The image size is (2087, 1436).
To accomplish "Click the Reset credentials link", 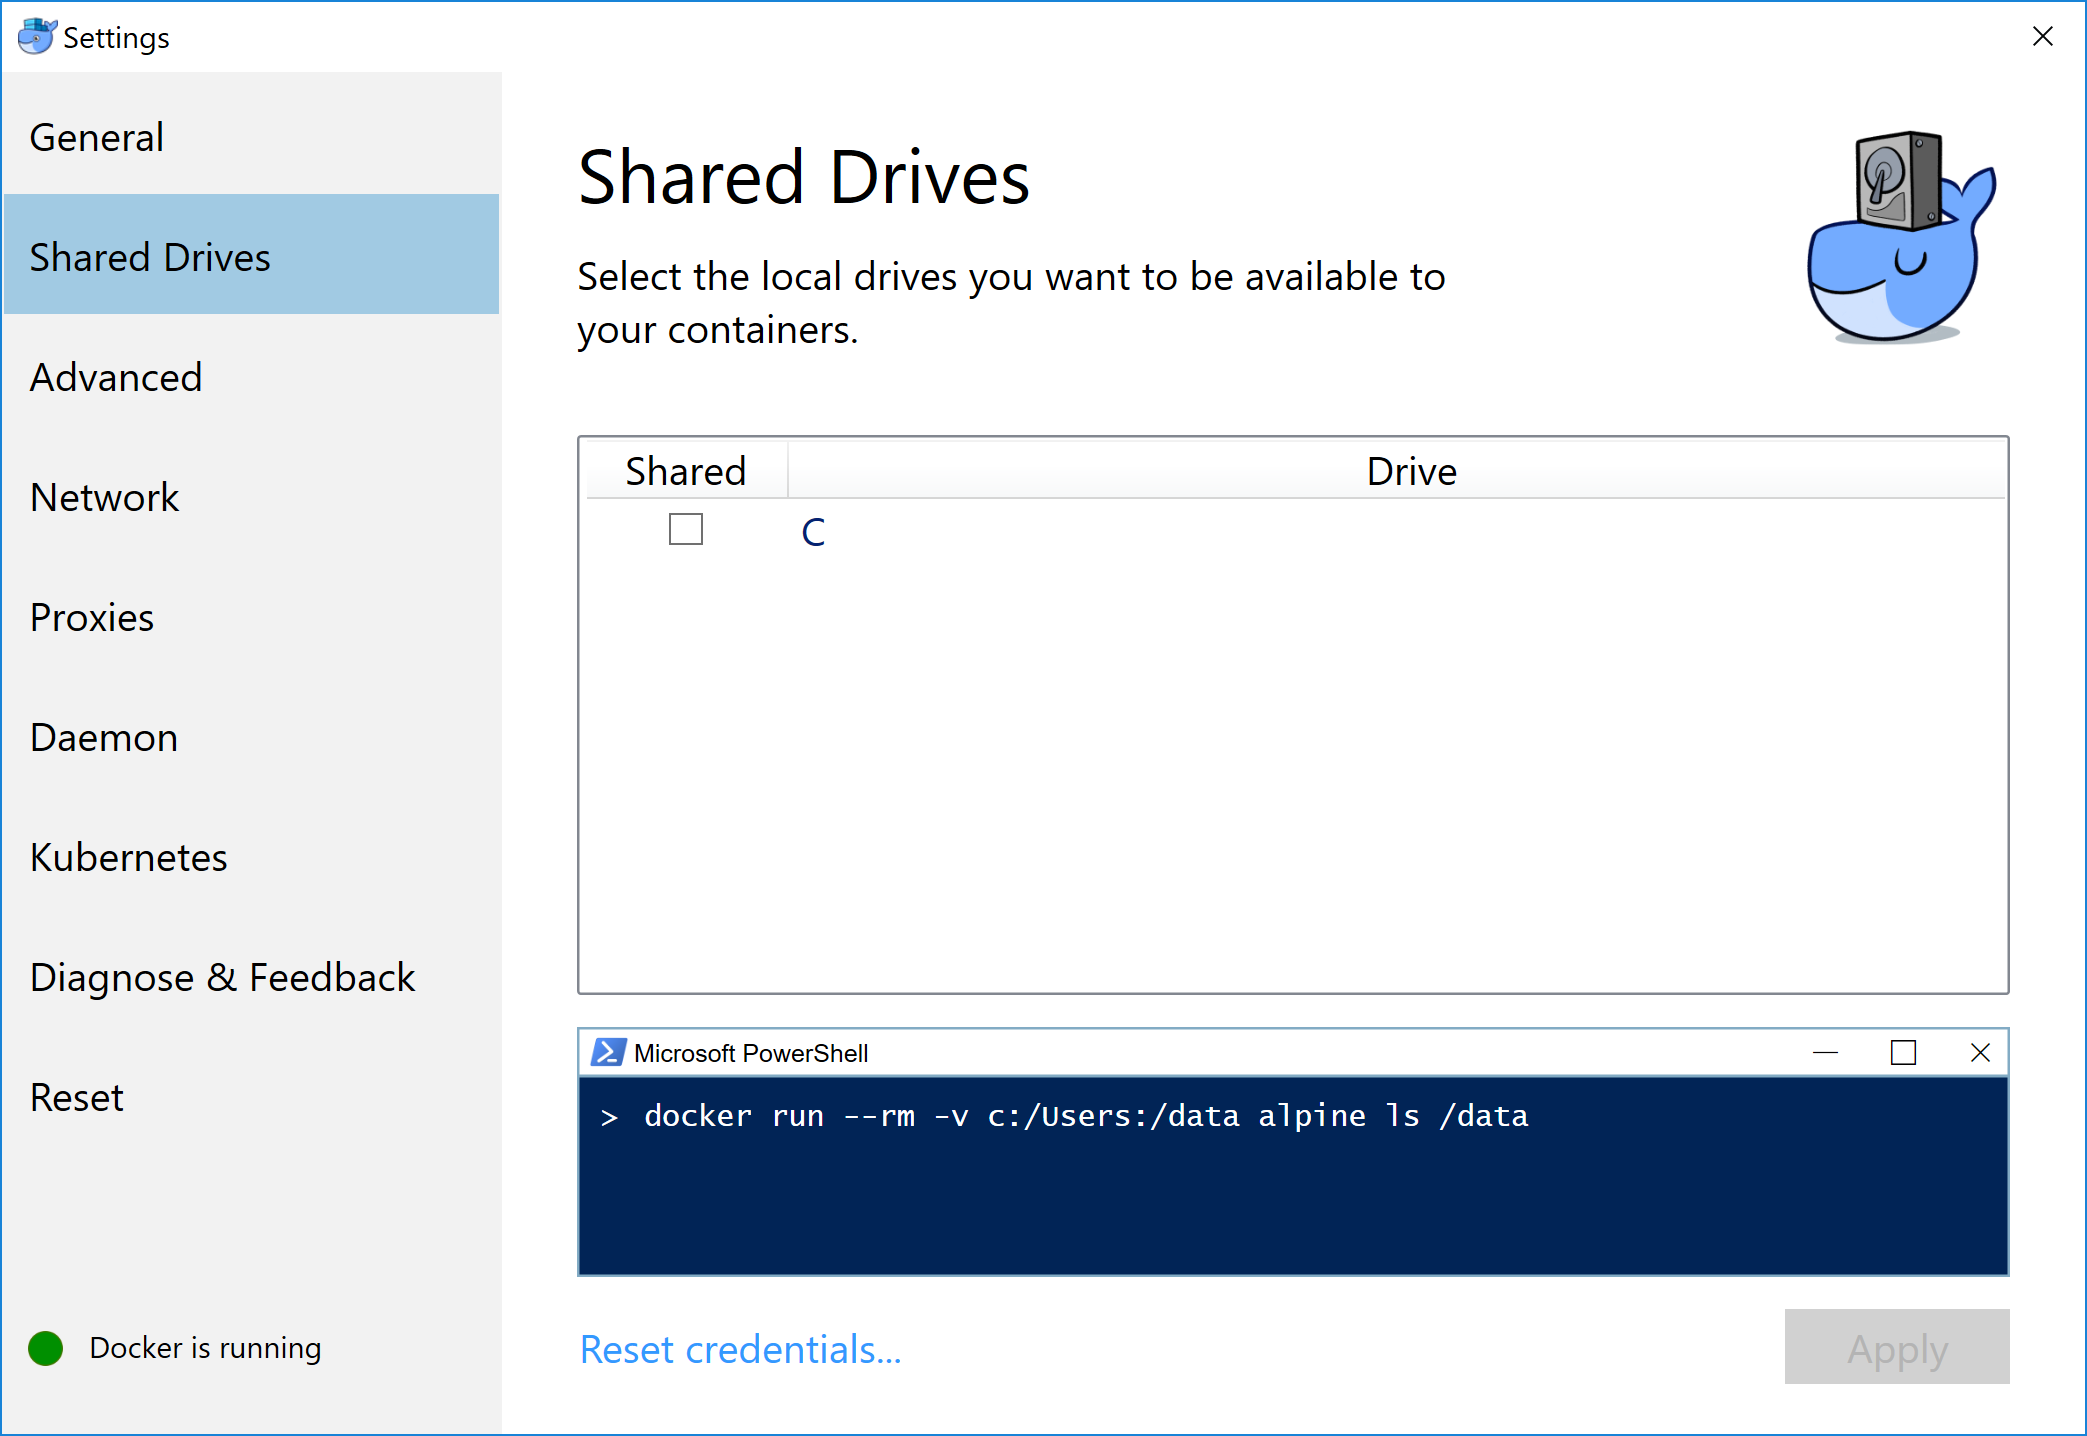I will (x=739, y=1349).
